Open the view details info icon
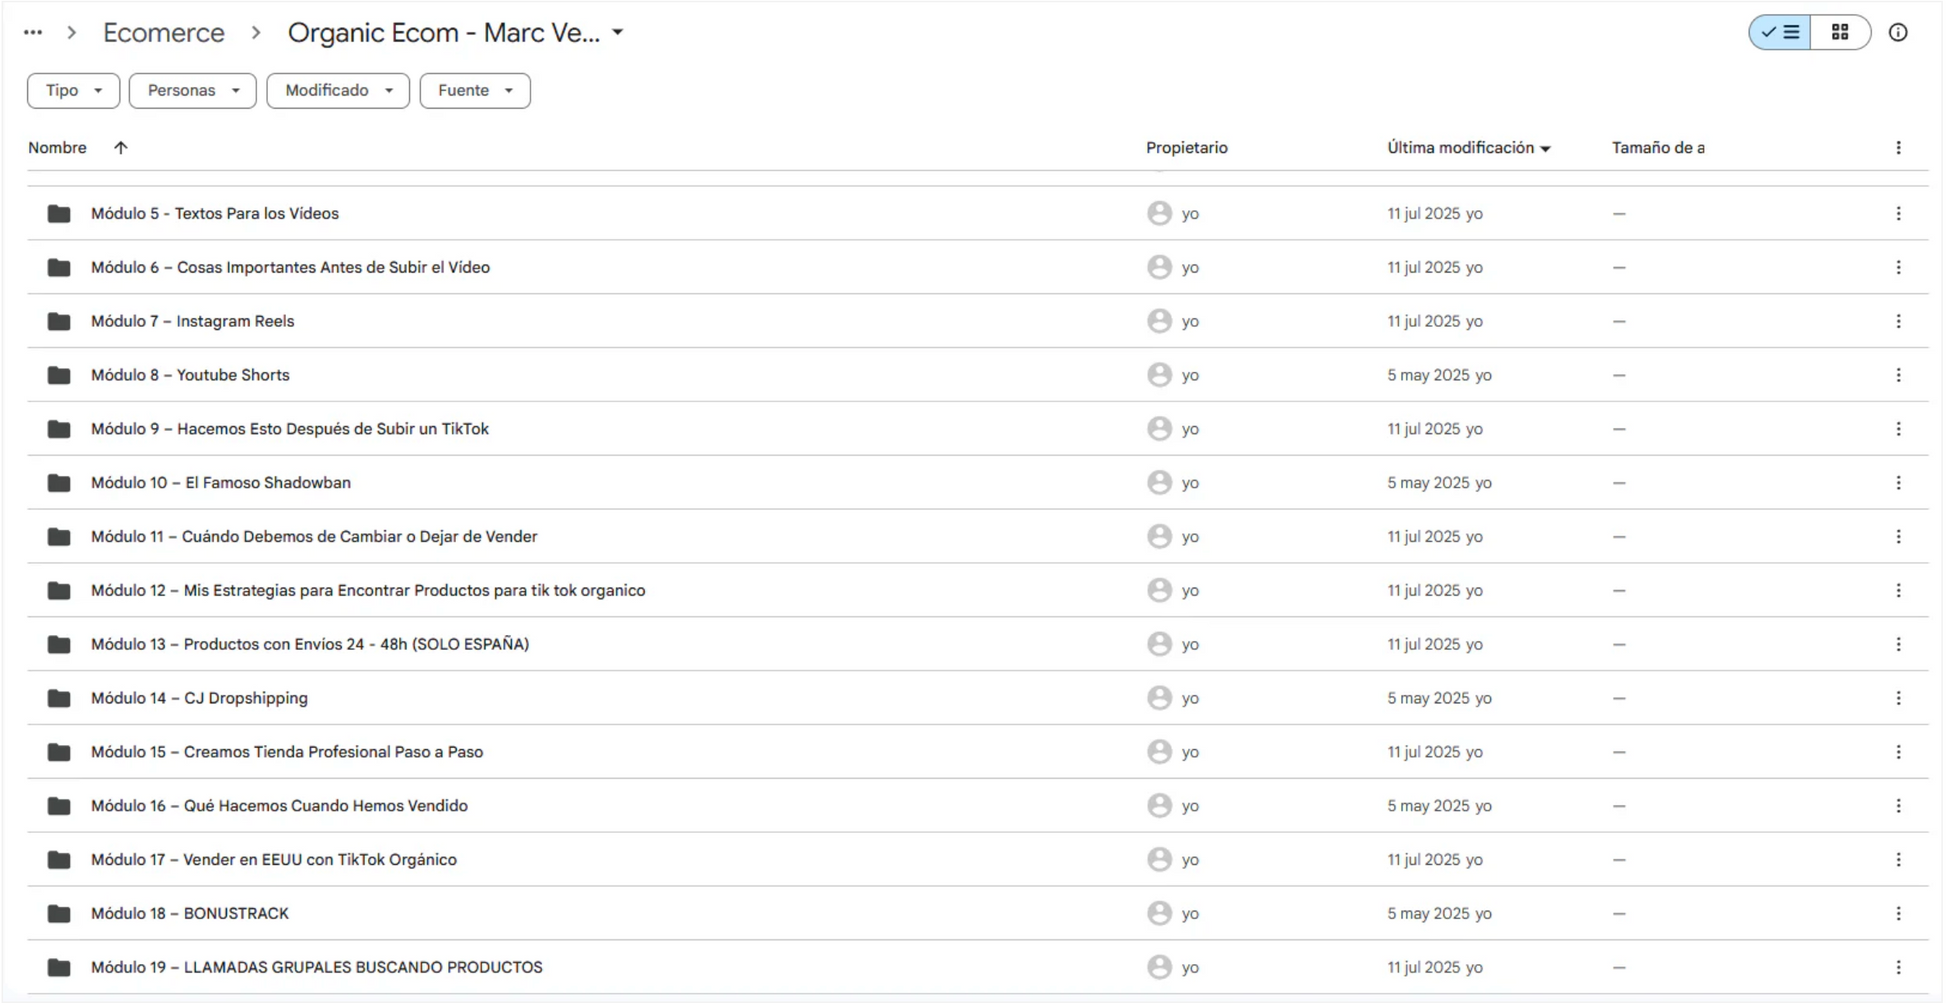 [1898, 32]
